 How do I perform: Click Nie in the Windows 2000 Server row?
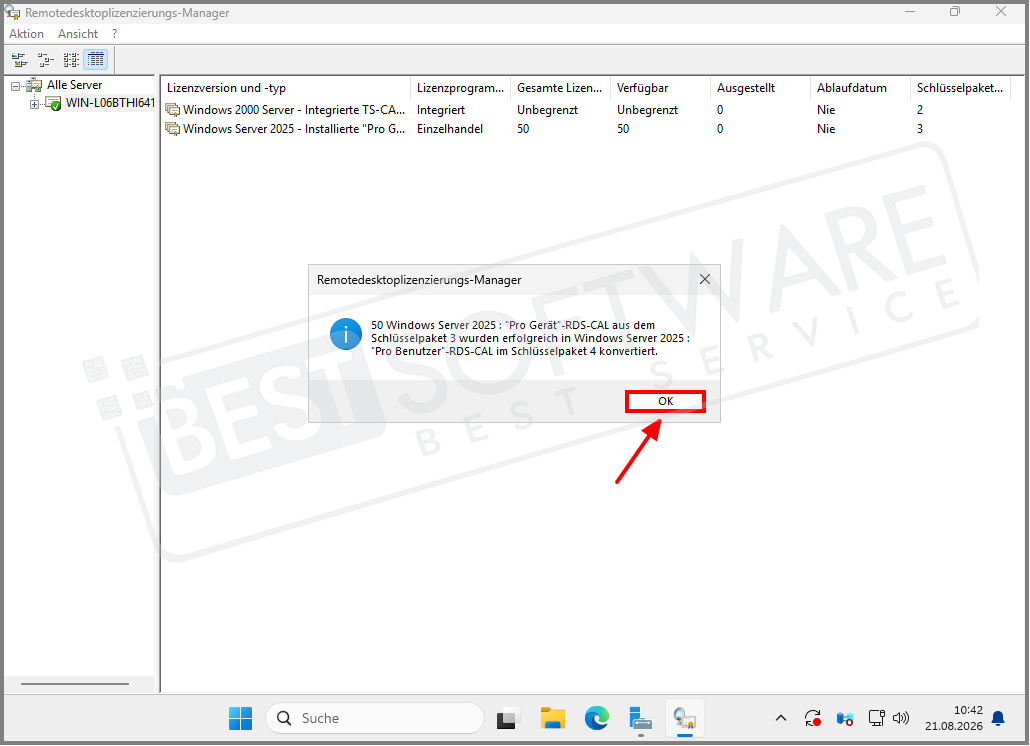click(826, 110)
